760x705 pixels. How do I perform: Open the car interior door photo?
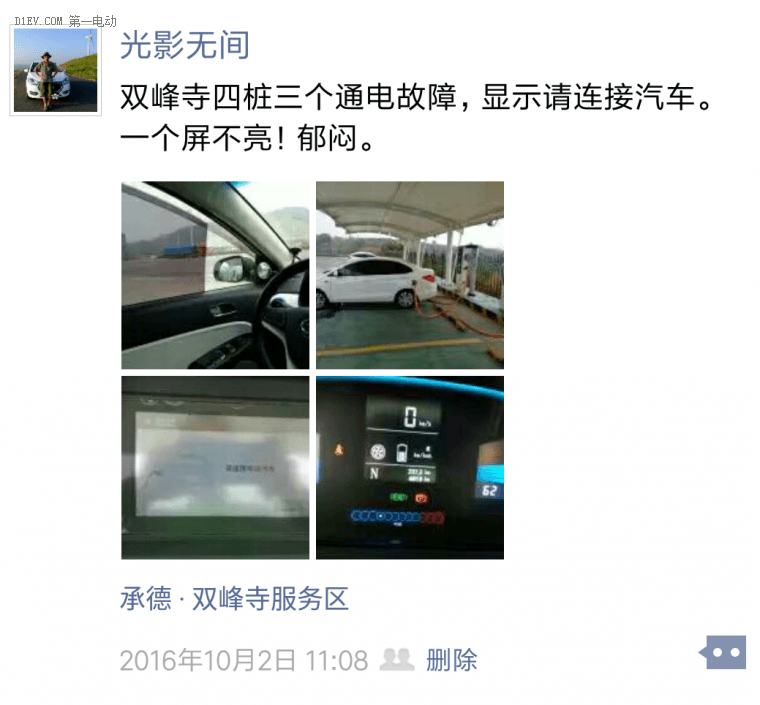215,275
